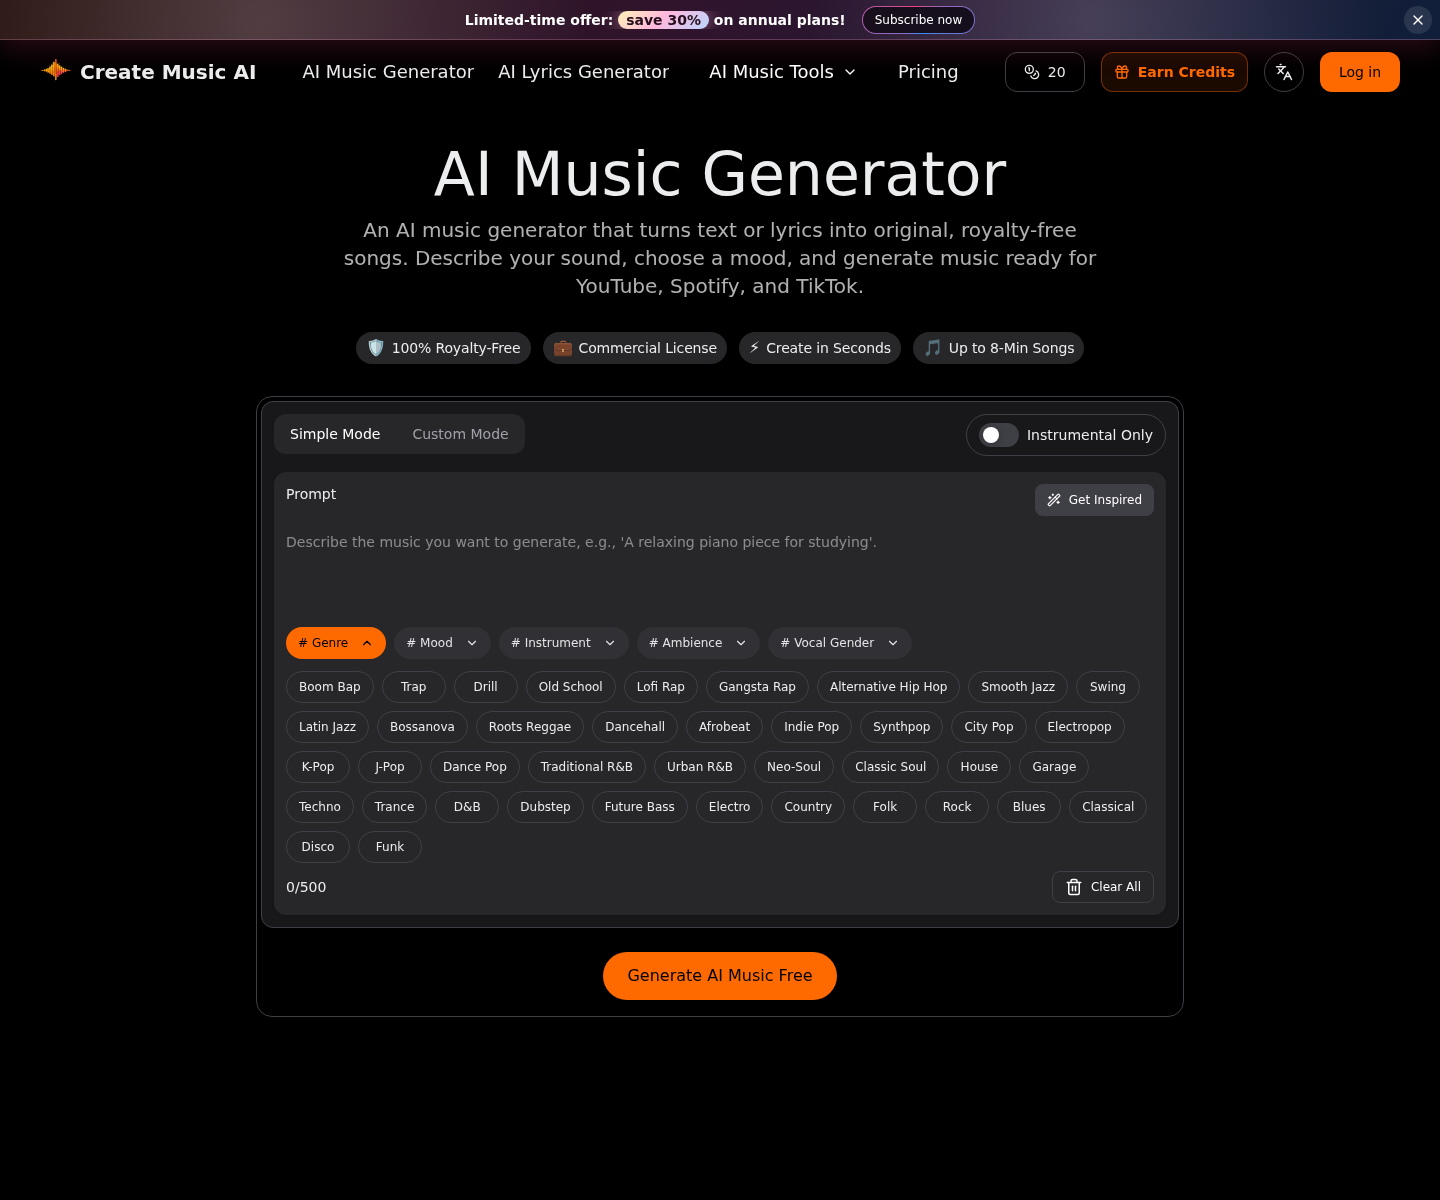
Task: Select the Smooth Jazz genre tag
Action: pyautogui.click(x=1018, y=687)
